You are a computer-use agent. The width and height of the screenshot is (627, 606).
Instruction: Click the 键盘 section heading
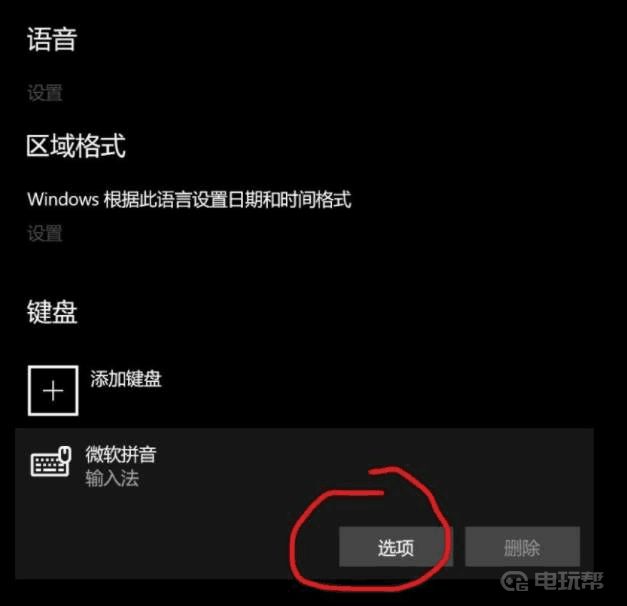click(52, 312)
